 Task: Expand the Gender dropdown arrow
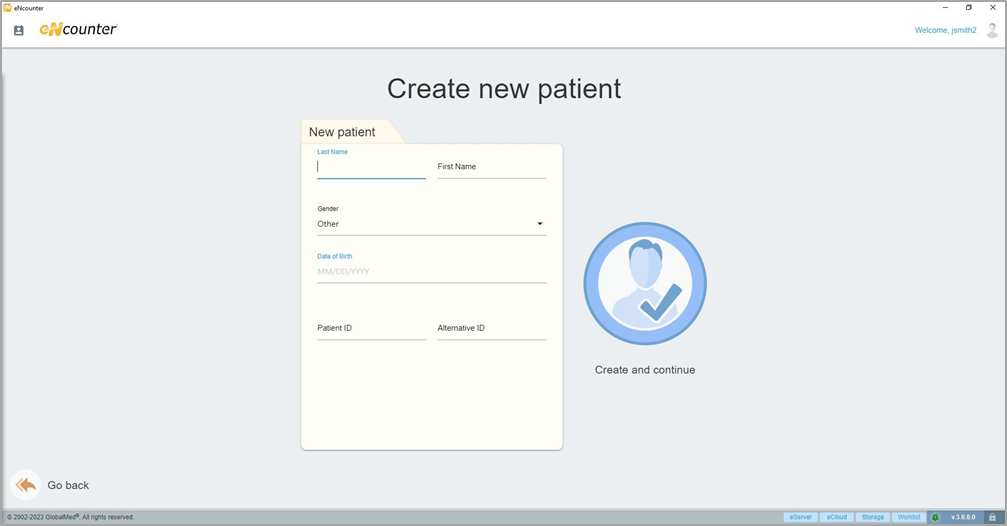pyautogui.click(x=540, y=224)
